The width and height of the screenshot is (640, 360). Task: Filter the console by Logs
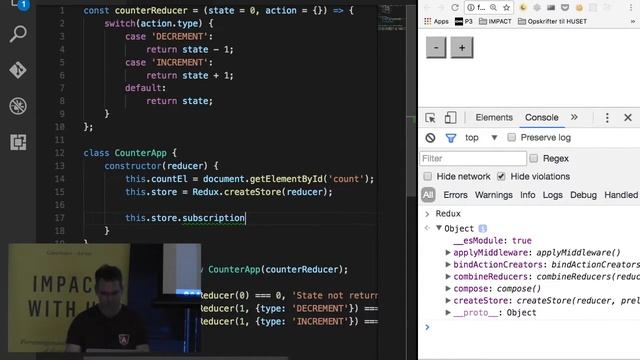click(x=552, y=195)
